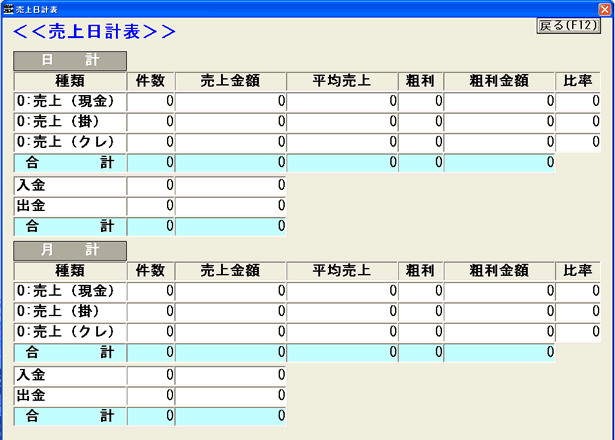Click 比率 field for 売上（掛） in 日計
Image resolution: width=615 pixels, height=440 pixels.
point(579,122)
